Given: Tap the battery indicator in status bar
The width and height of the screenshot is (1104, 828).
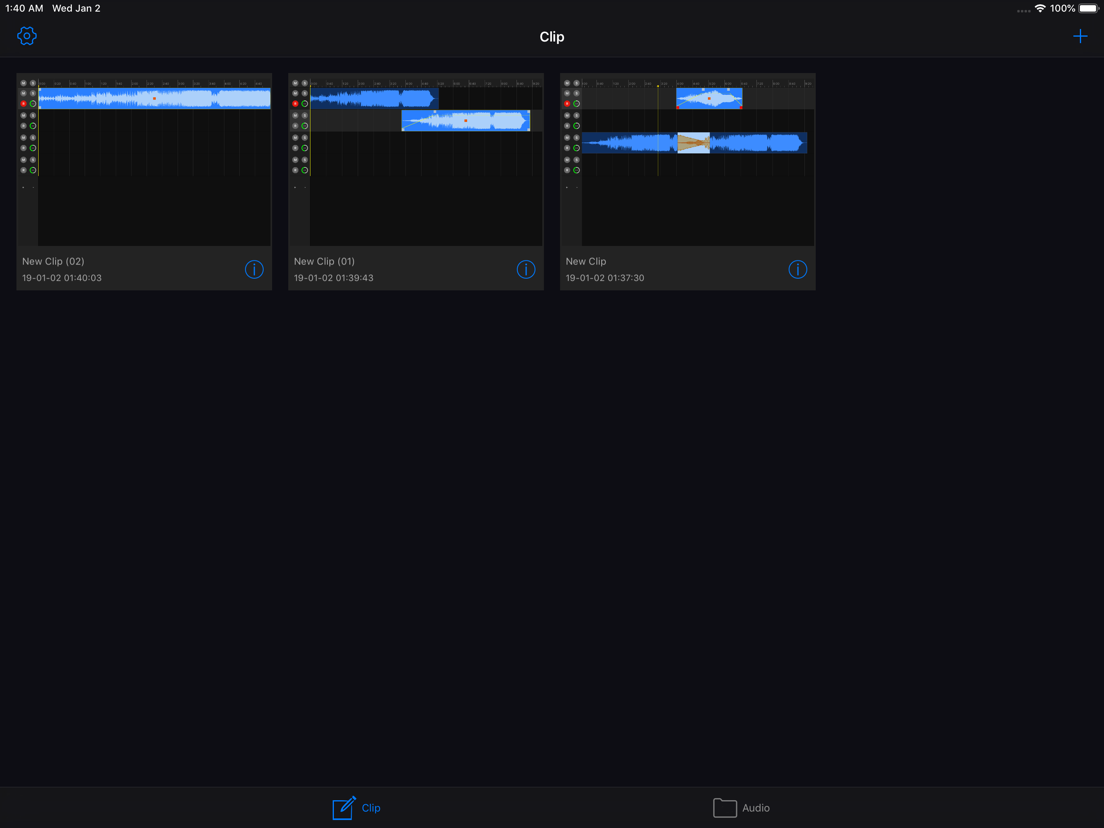Looking at the screenshot, I should click(x=1089, y=8).
